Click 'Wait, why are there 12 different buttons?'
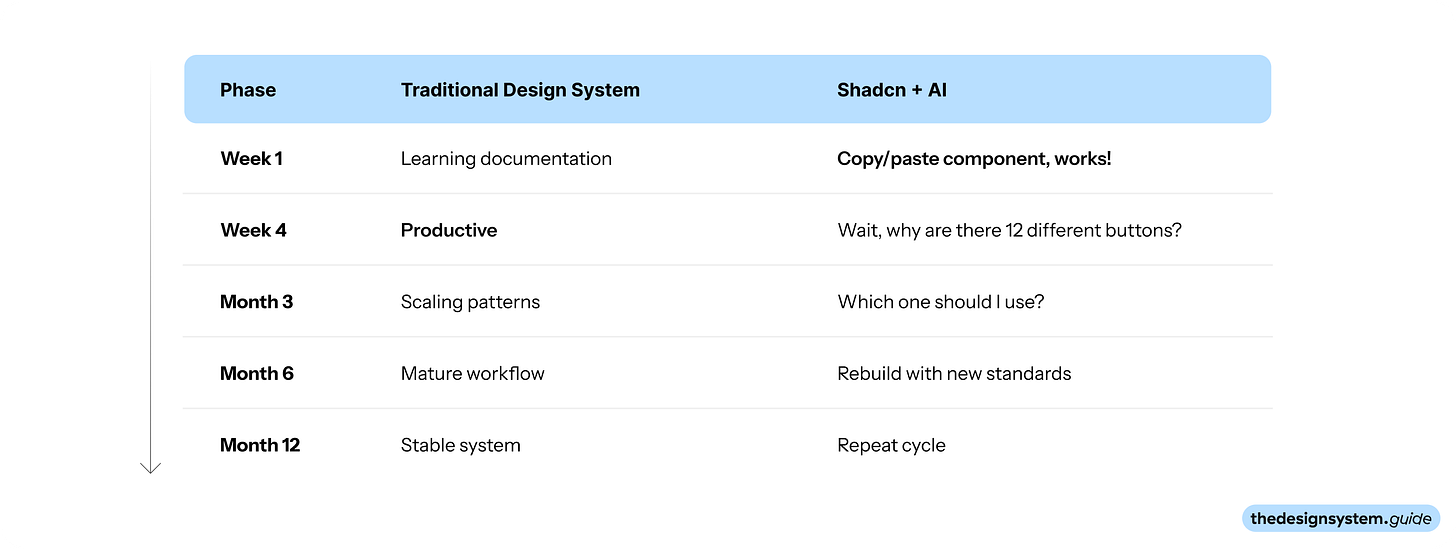This screenshot has height=549, width=1456. pyautogui.click(x=1010, y=230)
